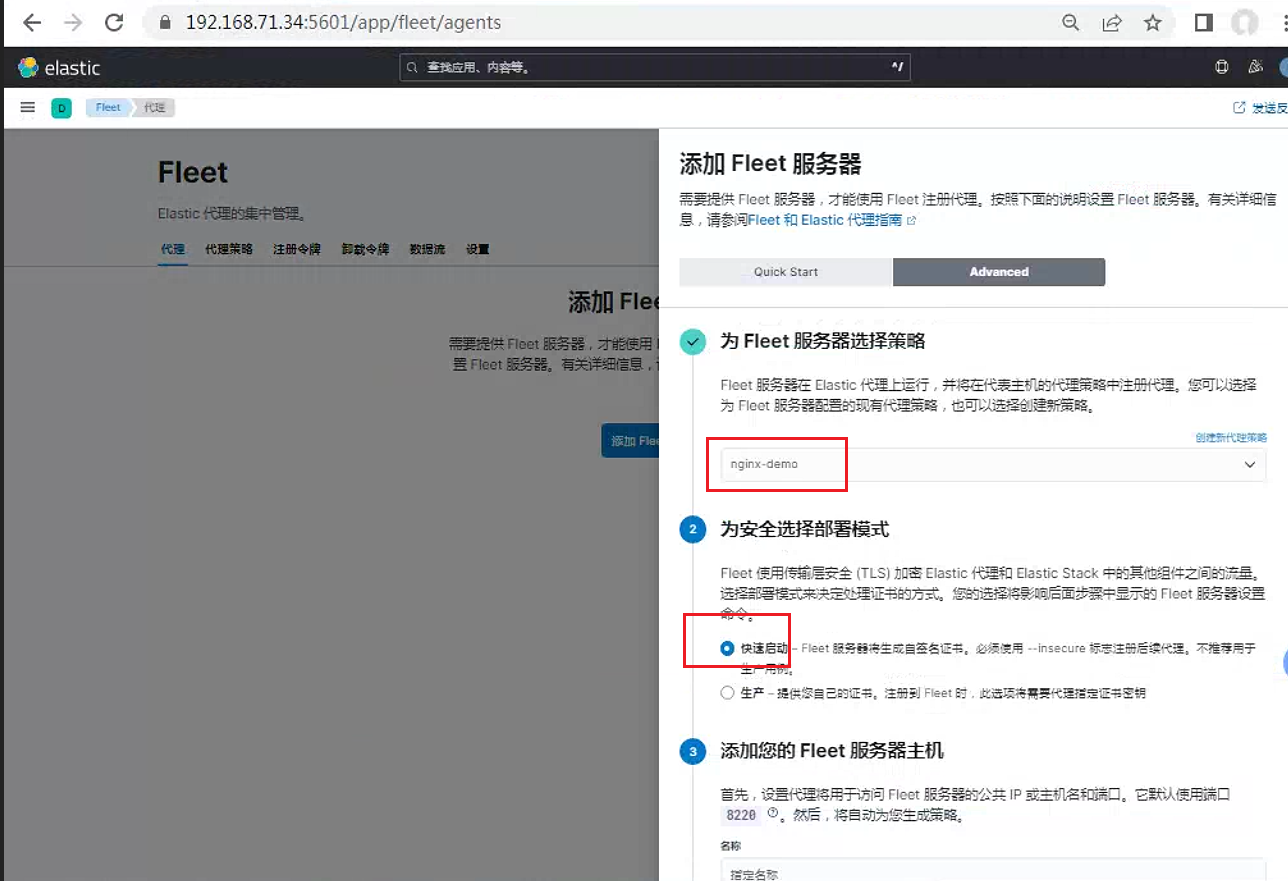1288x881 pixels.
Task: Bookmark this page with the star icon
Action: coord(1153,22)
